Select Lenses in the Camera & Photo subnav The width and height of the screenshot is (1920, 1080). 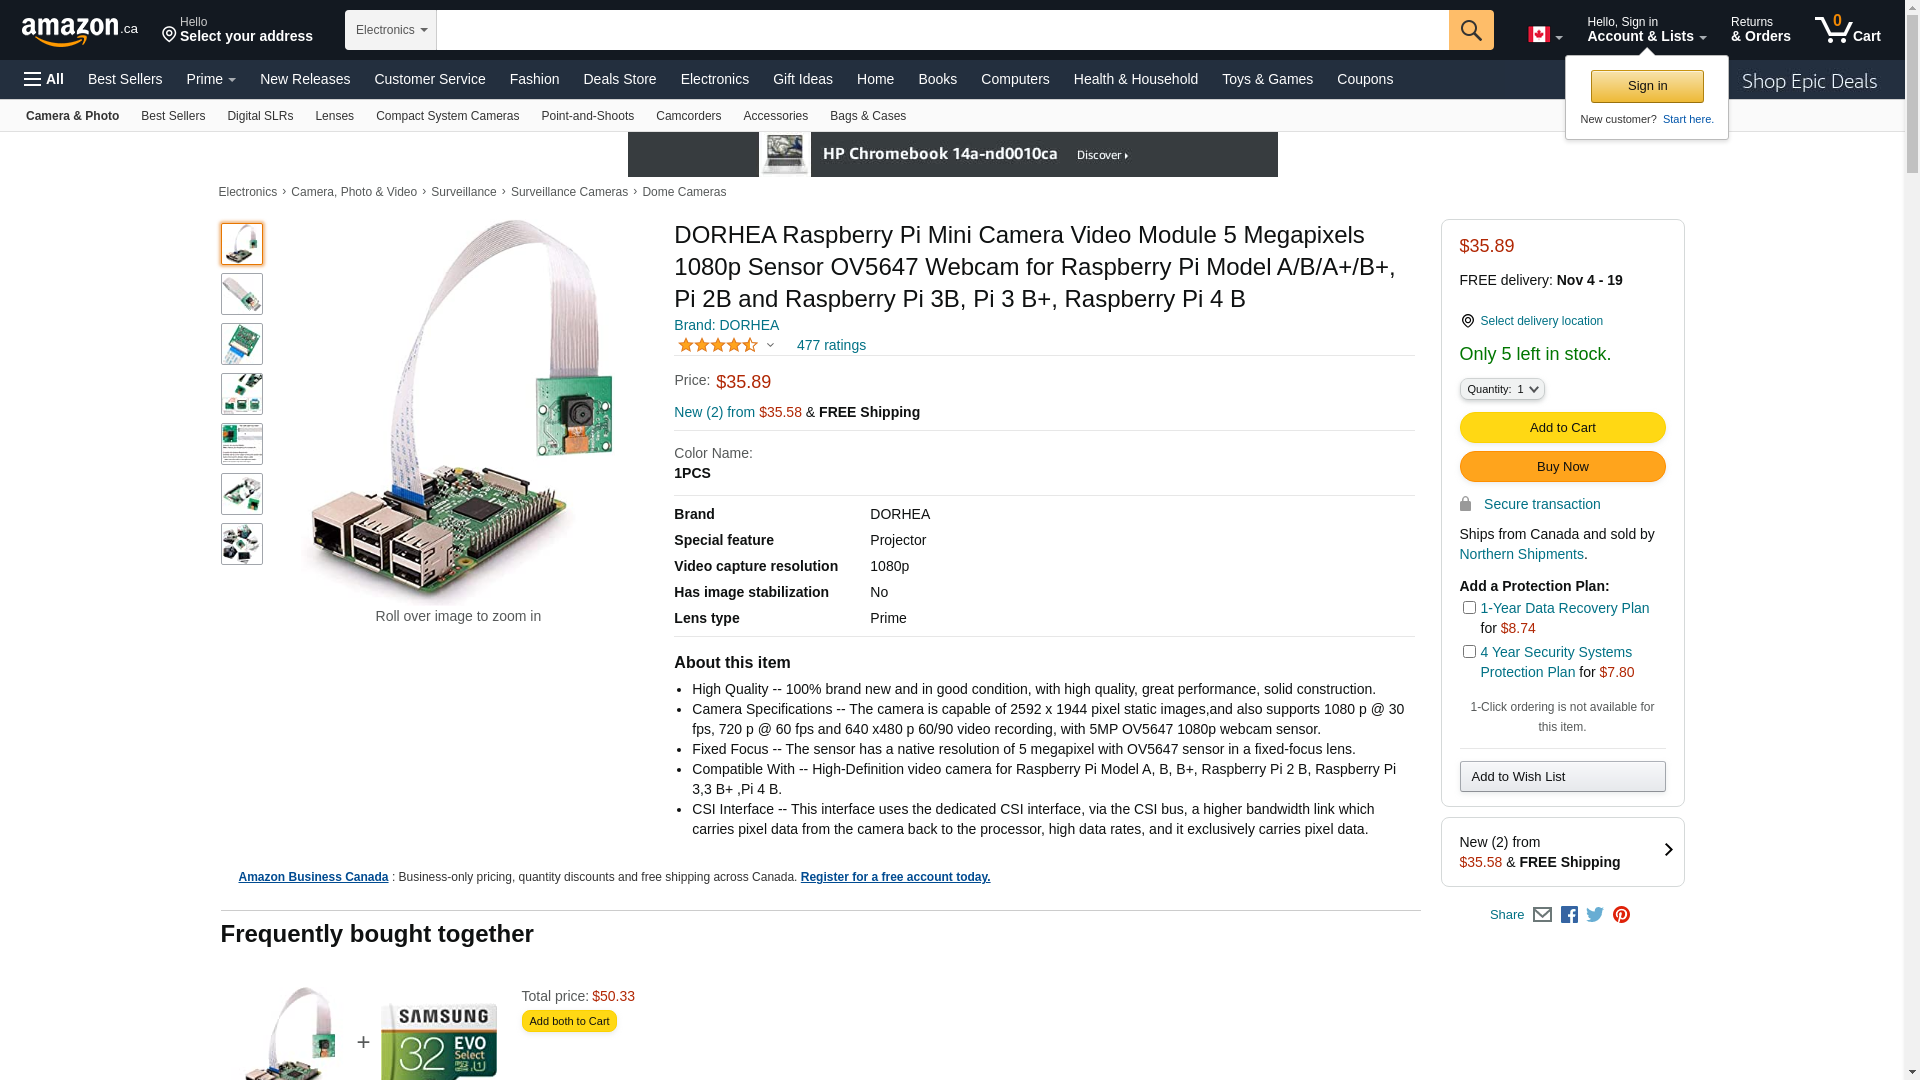(x=334, y=116)
